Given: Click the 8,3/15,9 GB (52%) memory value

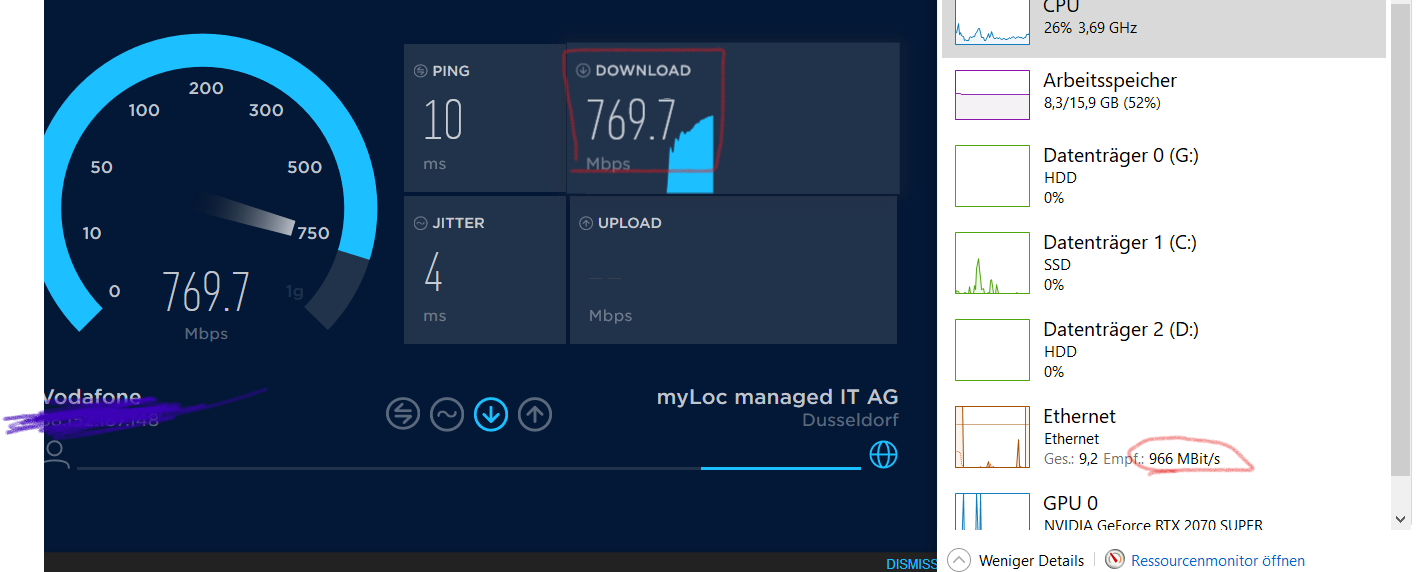Looking at the screenshot, I should click(1102, 103).
